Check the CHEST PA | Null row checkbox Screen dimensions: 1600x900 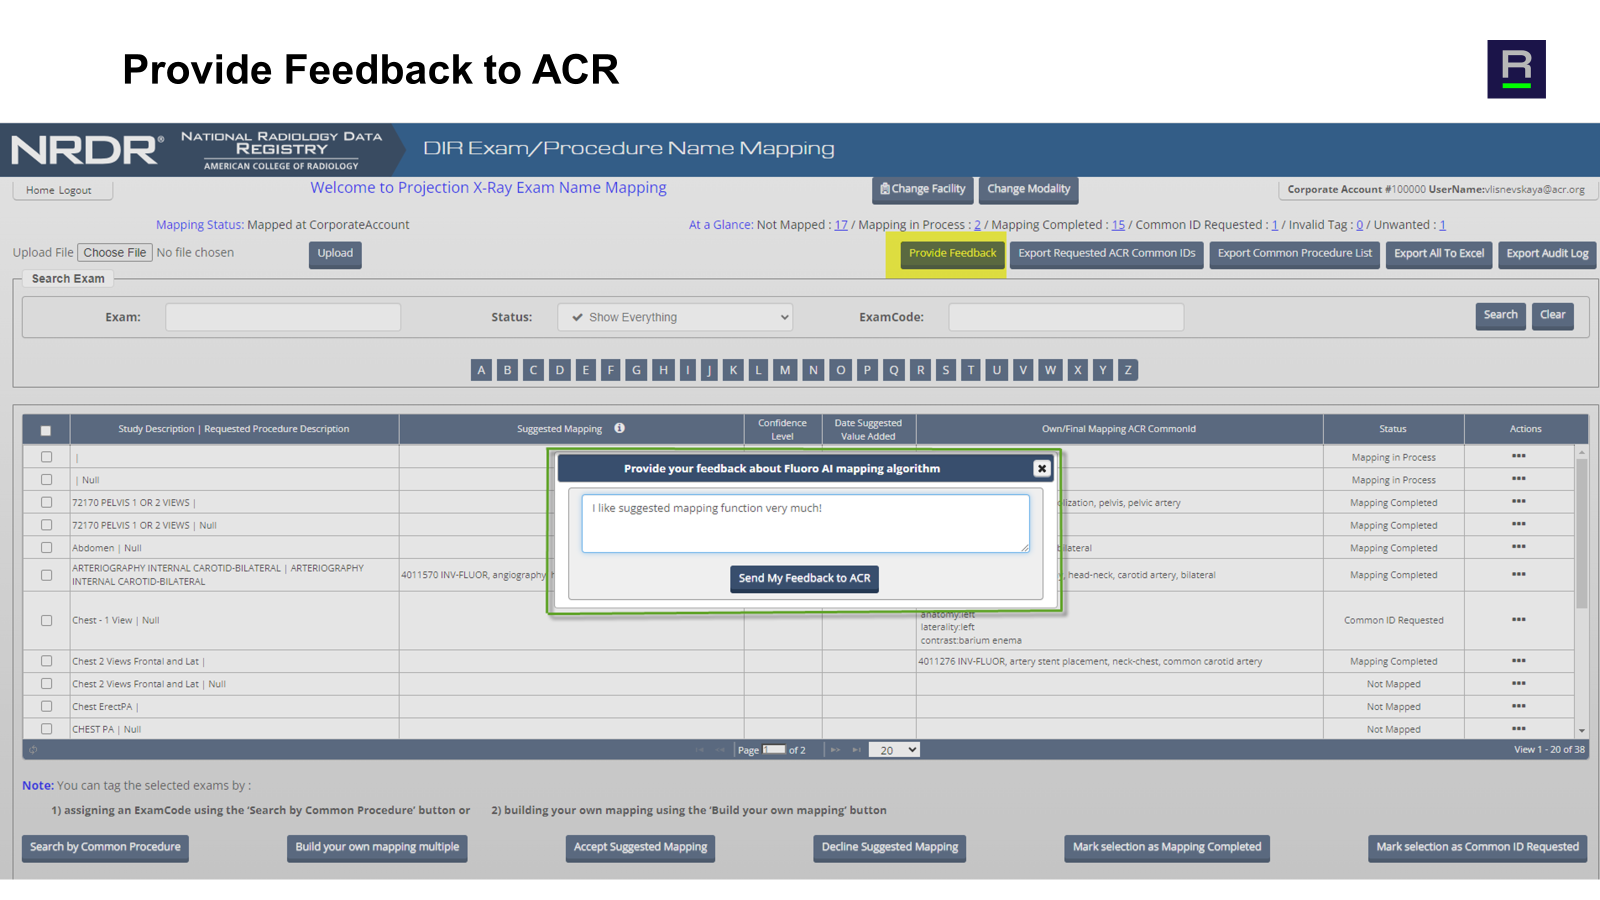(46, 729)
